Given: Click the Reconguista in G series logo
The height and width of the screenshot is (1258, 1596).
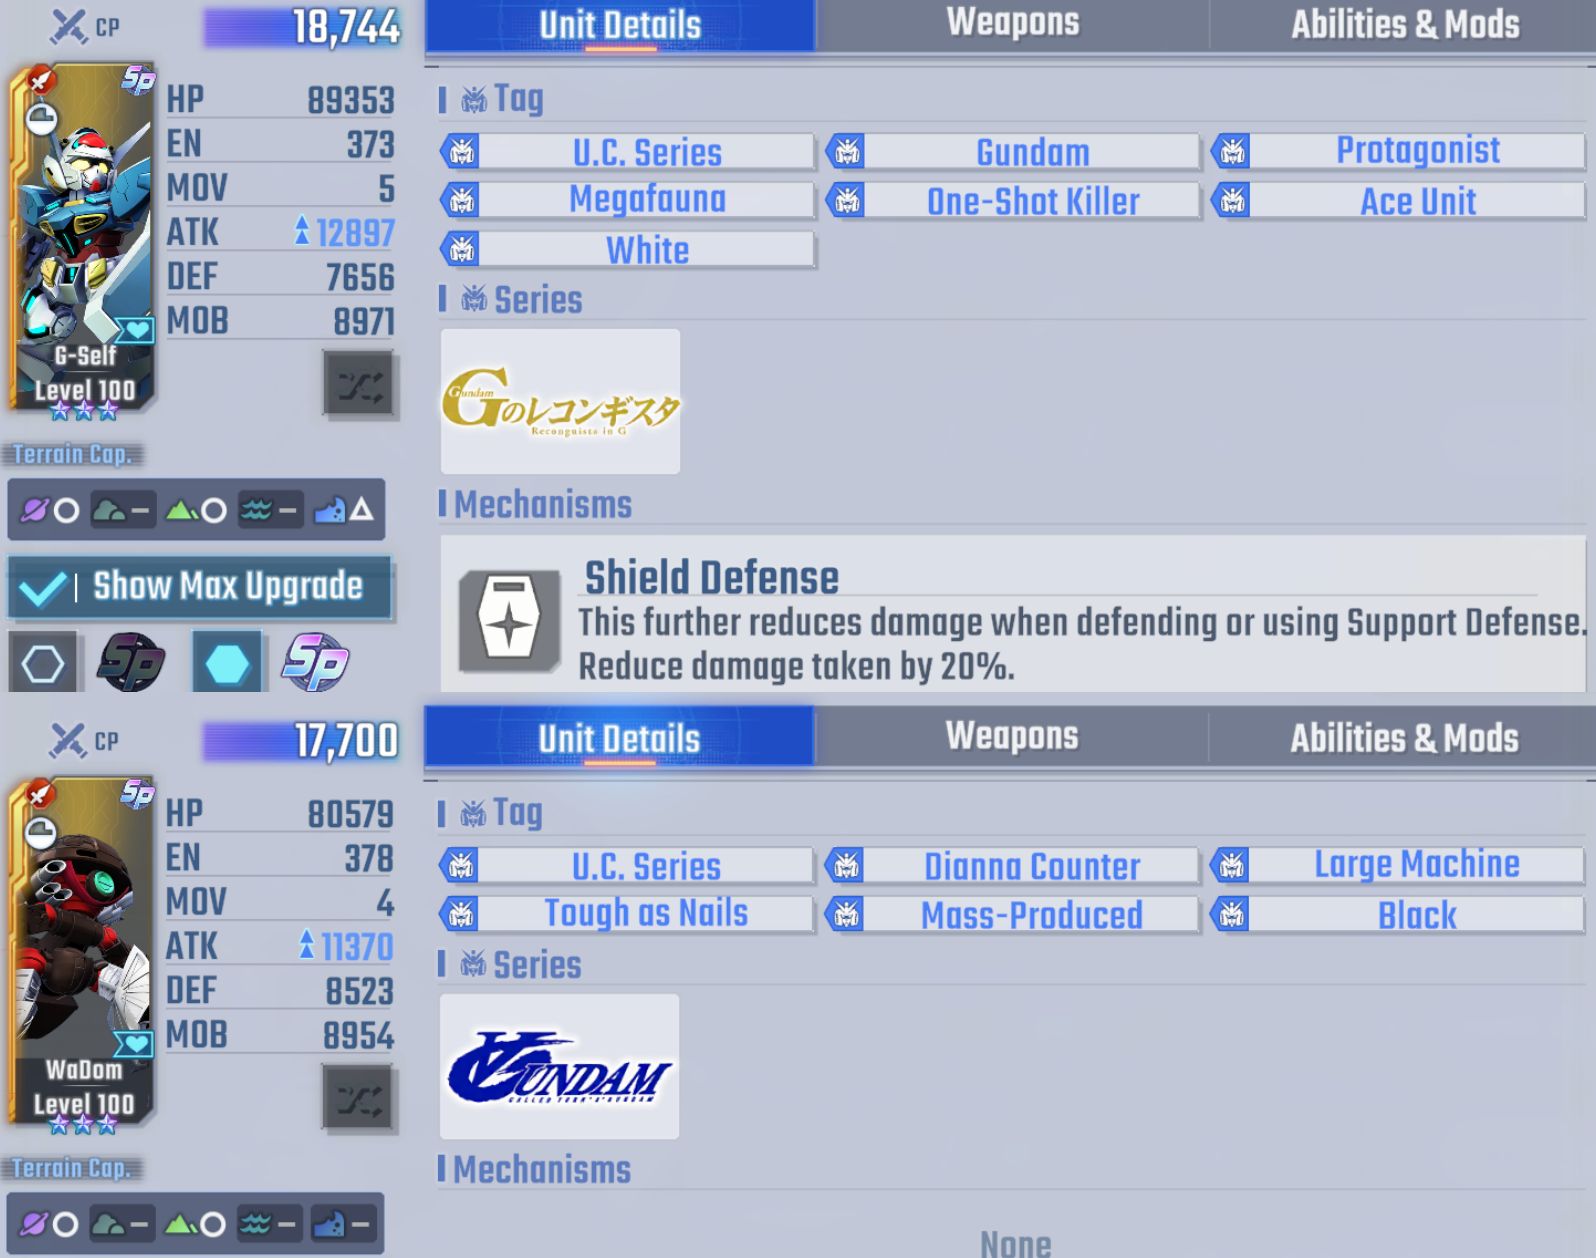Looking at the screenshot, I should [560, 401].
